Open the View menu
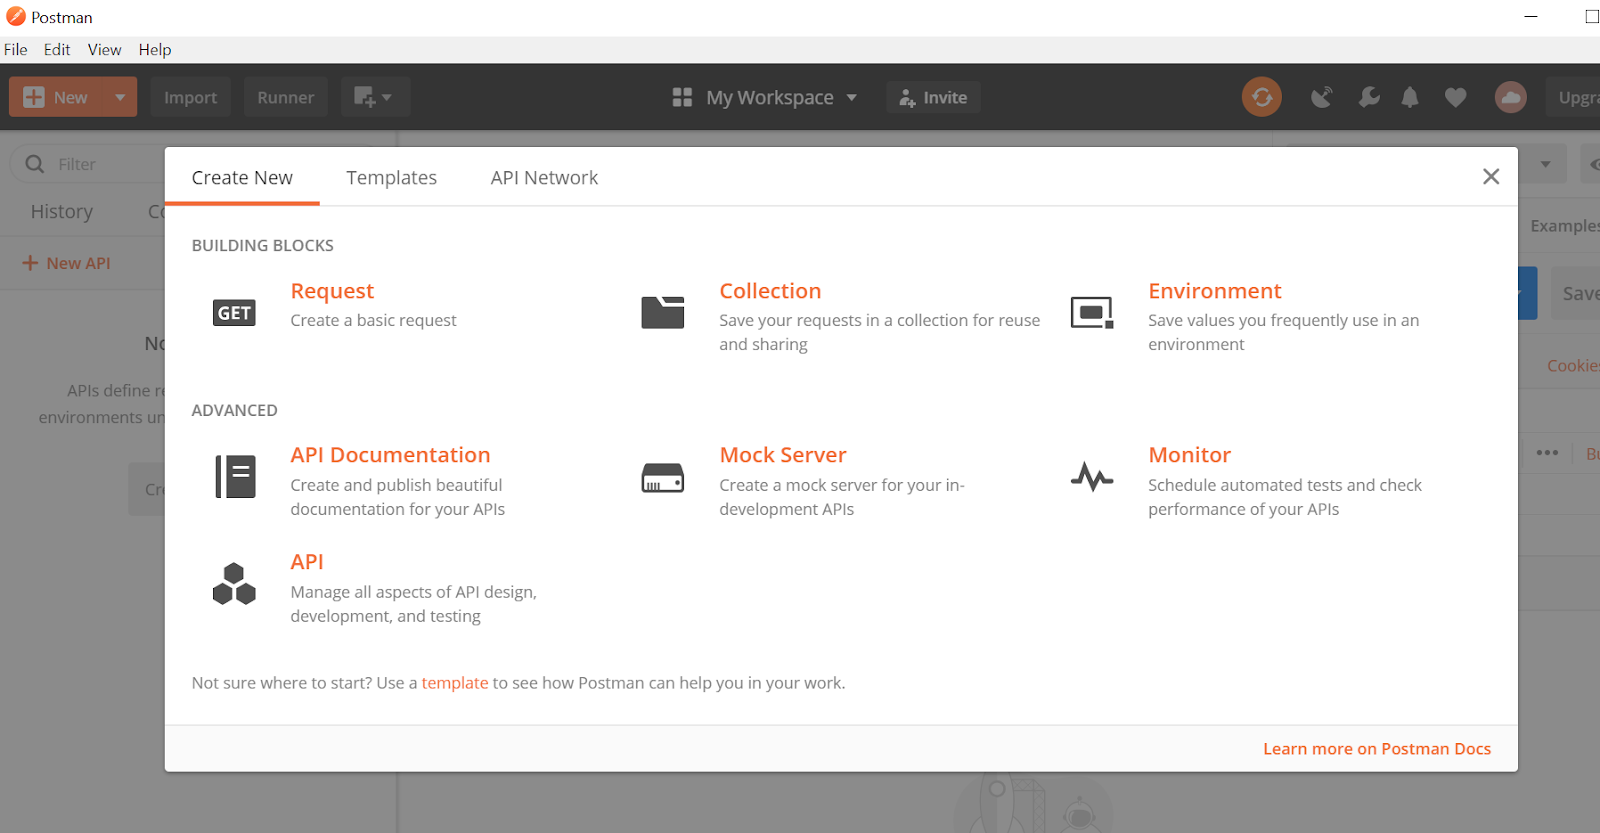 coord(104,49)
